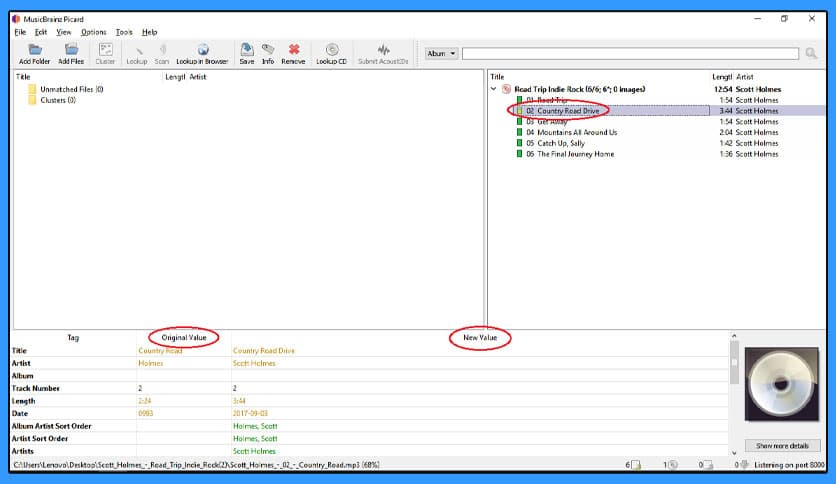The height and width of the screenshot is (484, 836).
Task: Click the pending files icon in status bar
Action: 708,465
